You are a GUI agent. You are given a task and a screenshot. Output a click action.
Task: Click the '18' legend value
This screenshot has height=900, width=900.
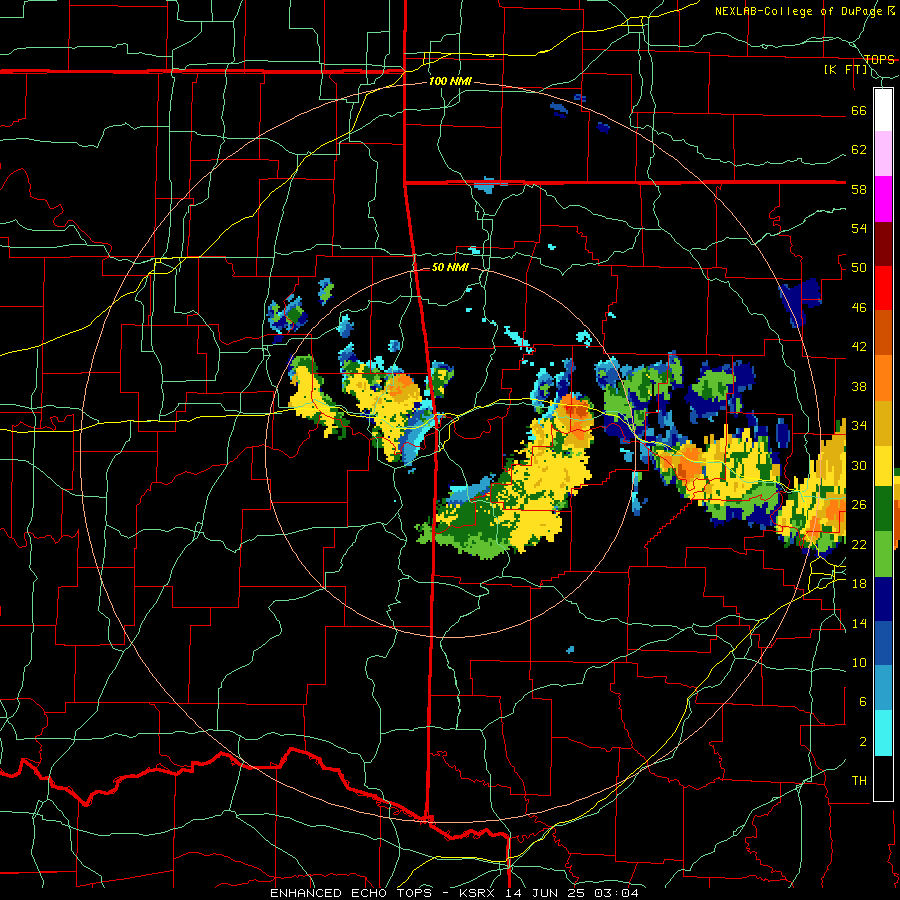859,584
